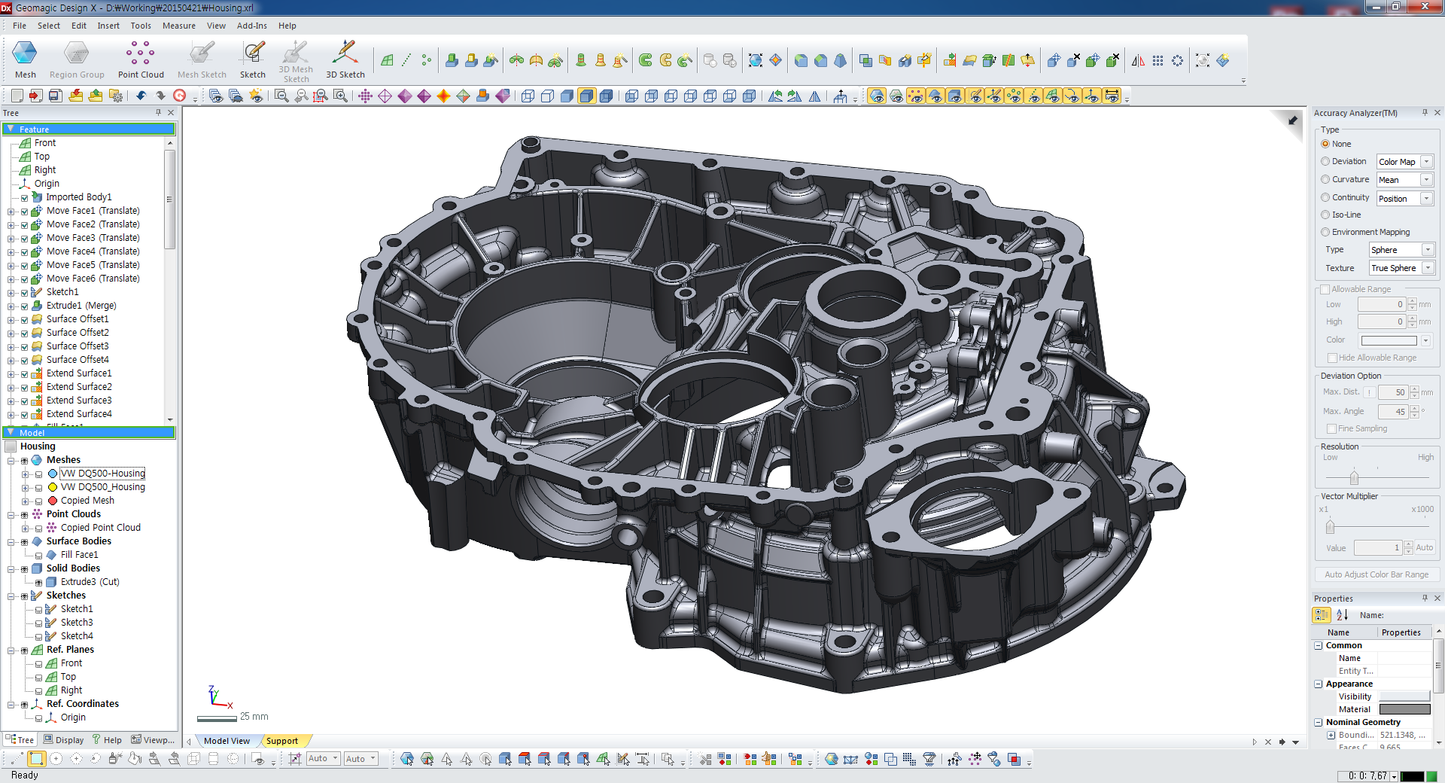This screenshot has height=783, width=1445.
Task: Click the Region Group icon
Action: coord(77,59)
